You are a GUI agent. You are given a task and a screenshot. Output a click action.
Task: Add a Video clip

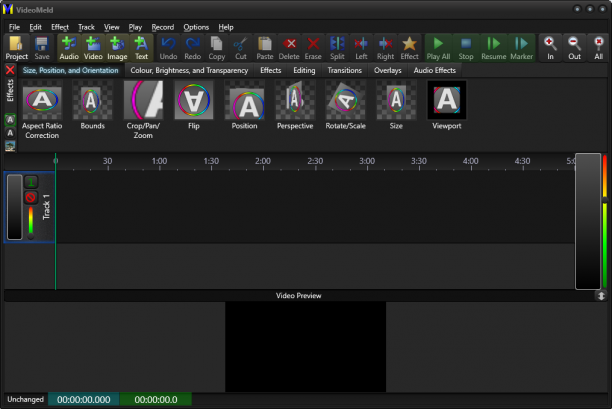(x=93, y=48)
